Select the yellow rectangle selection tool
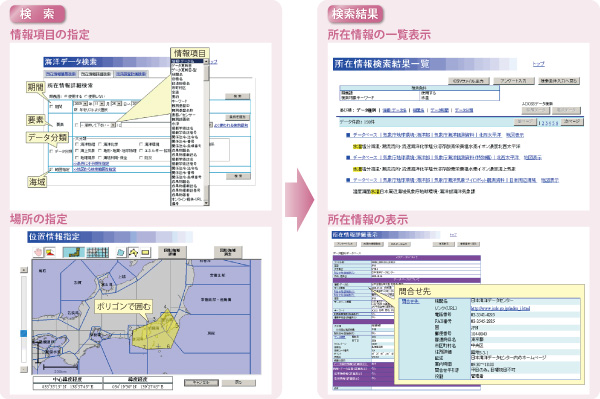This screenshot has height=399, width=600. pos(145,252)
